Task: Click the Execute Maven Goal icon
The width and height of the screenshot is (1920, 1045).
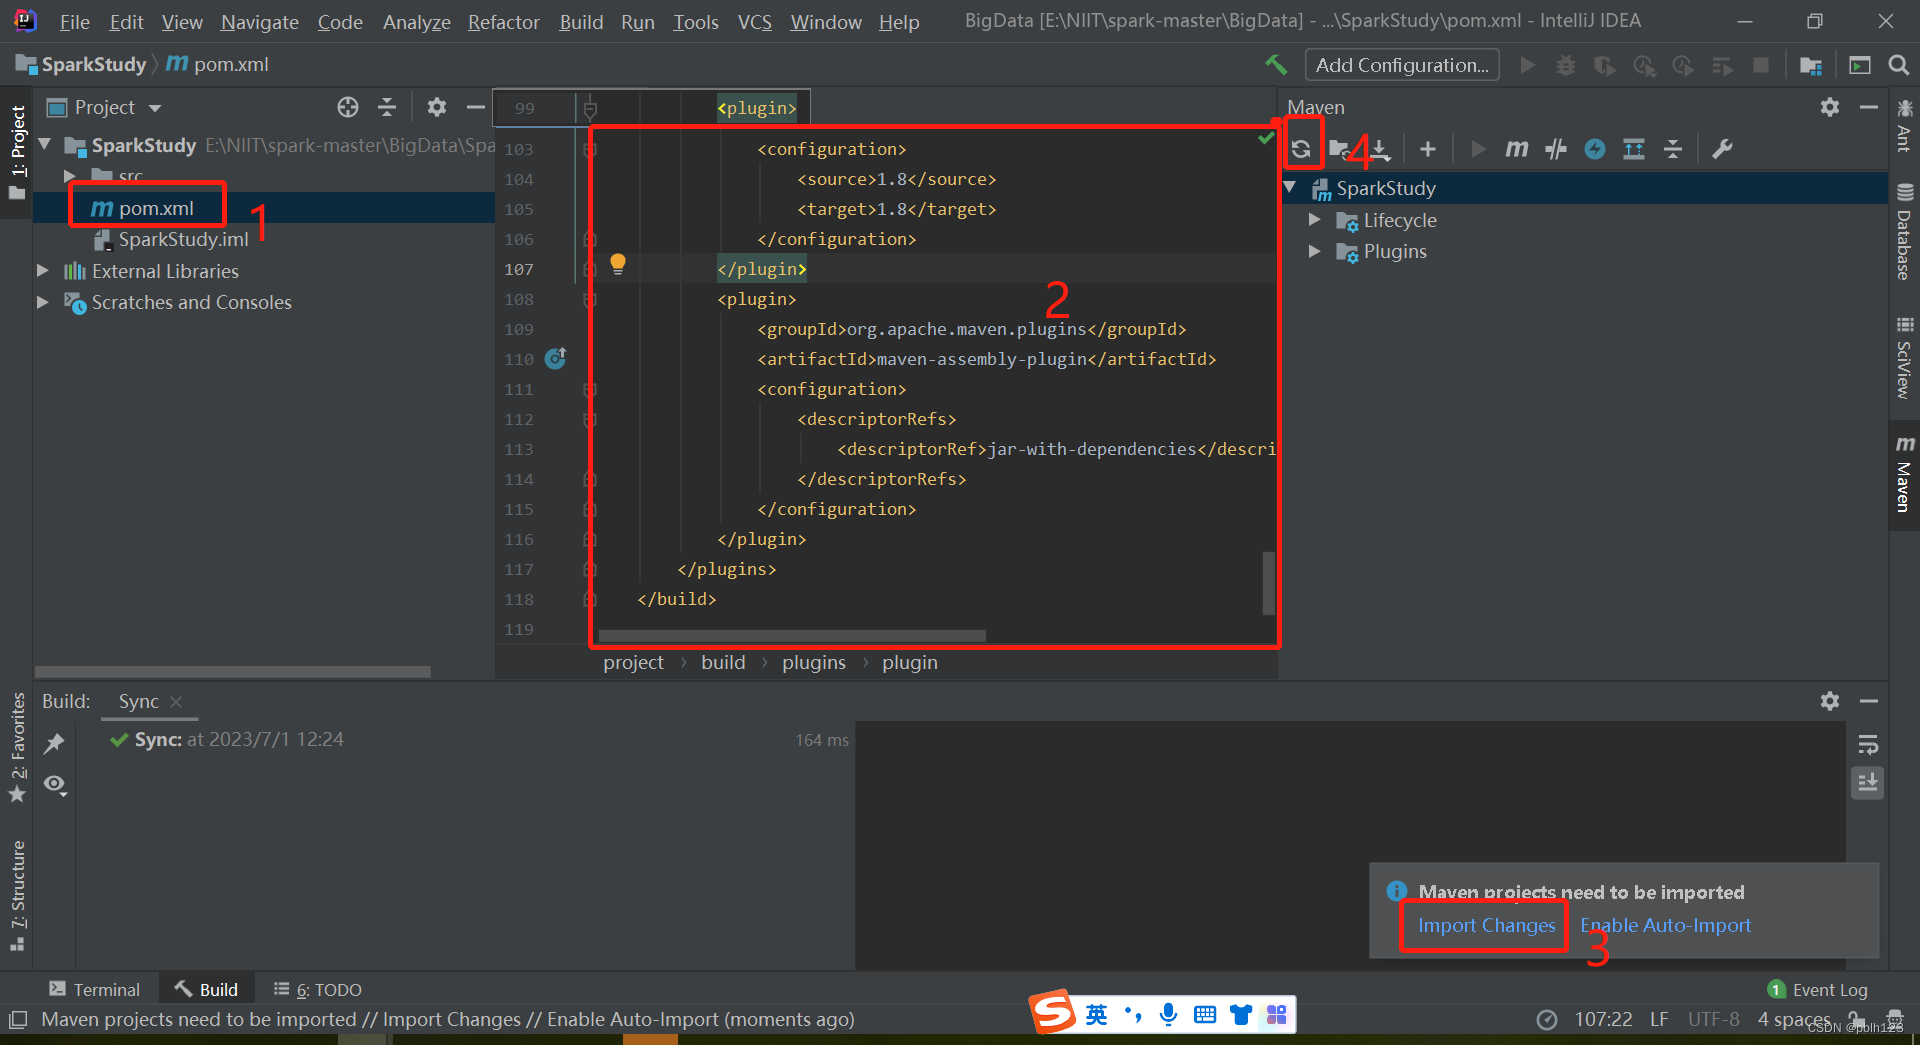Action: [x=1517, y=149]
